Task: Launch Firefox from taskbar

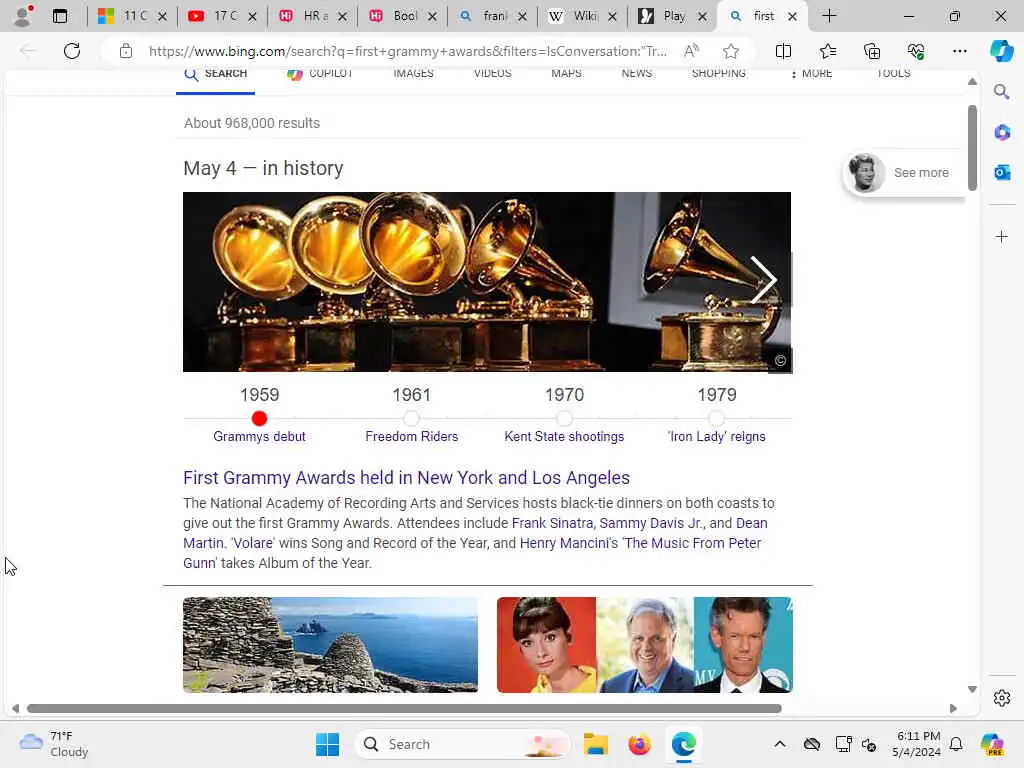Action: 639,744
